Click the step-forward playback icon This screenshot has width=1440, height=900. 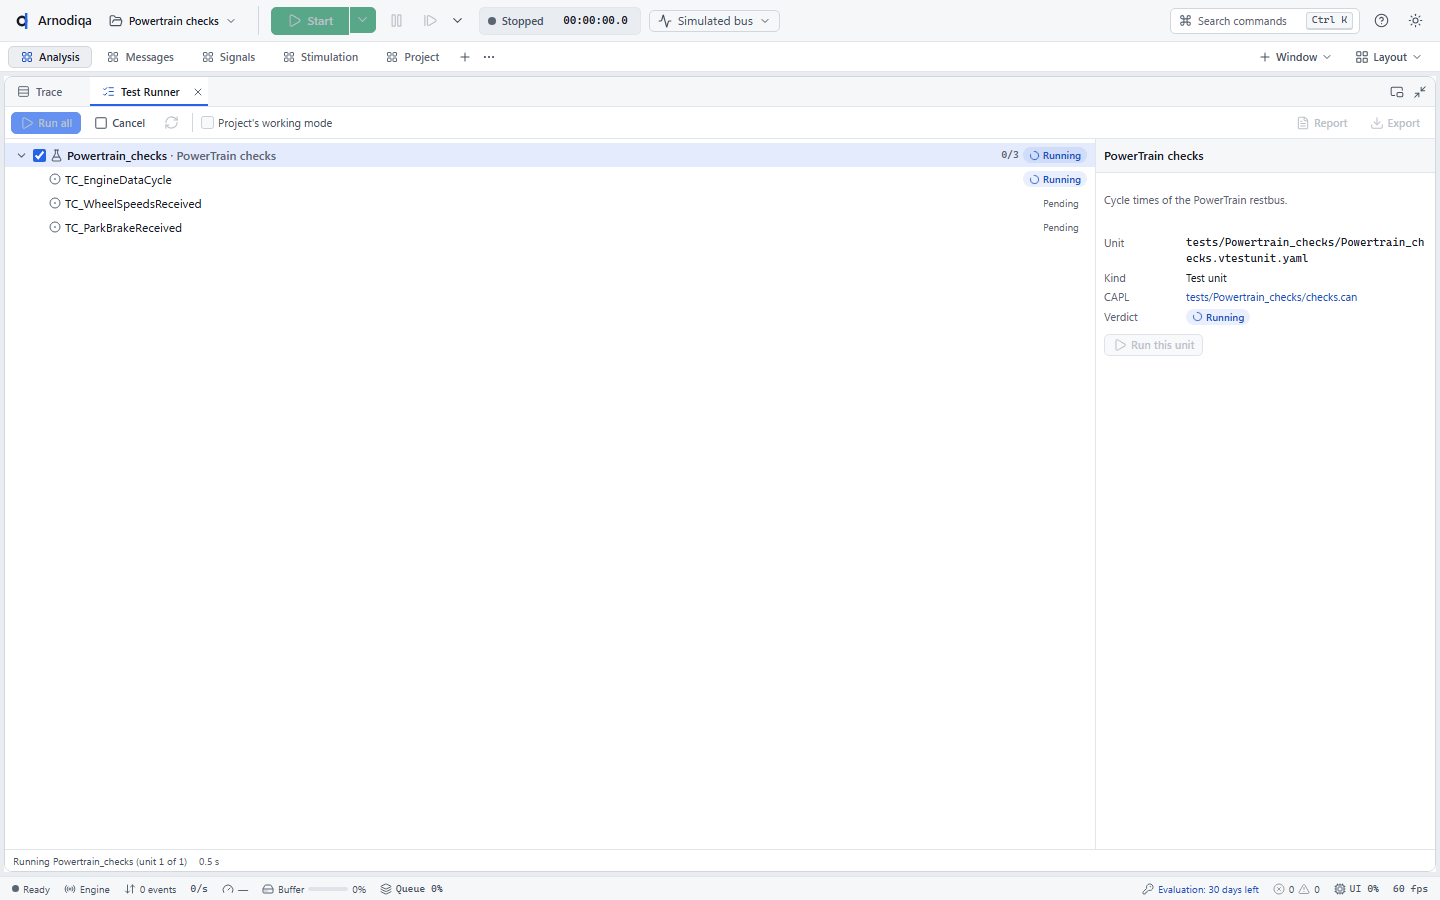tap(430, 21)
